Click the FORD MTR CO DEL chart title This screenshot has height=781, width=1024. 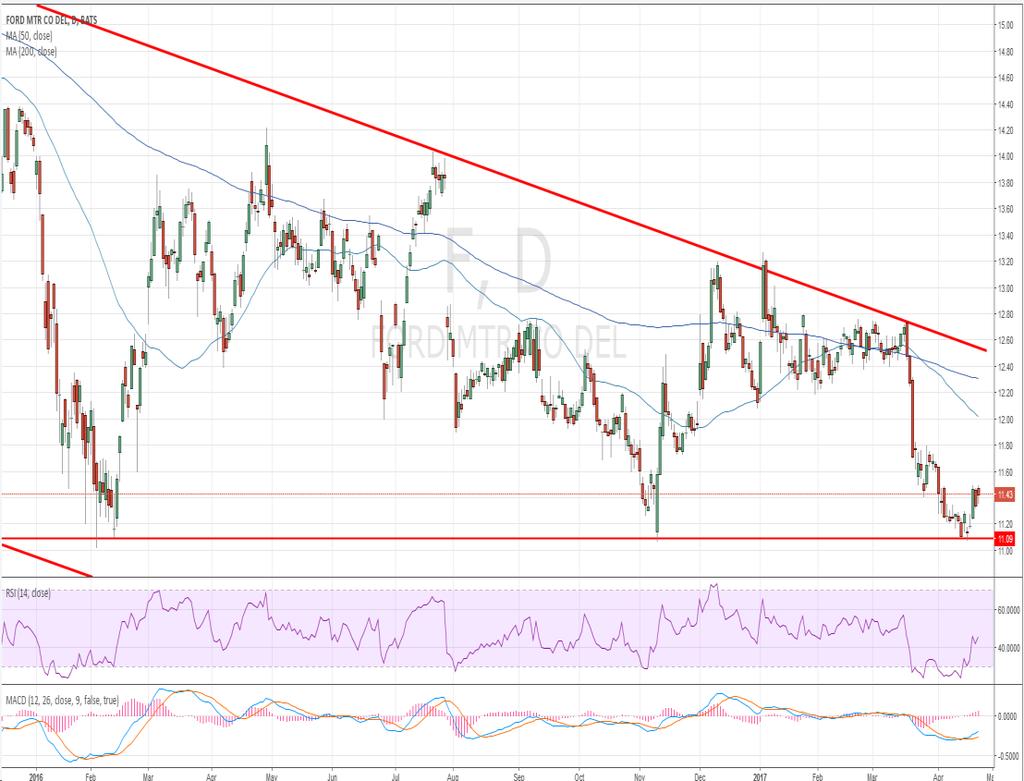[x=52, y=20]
